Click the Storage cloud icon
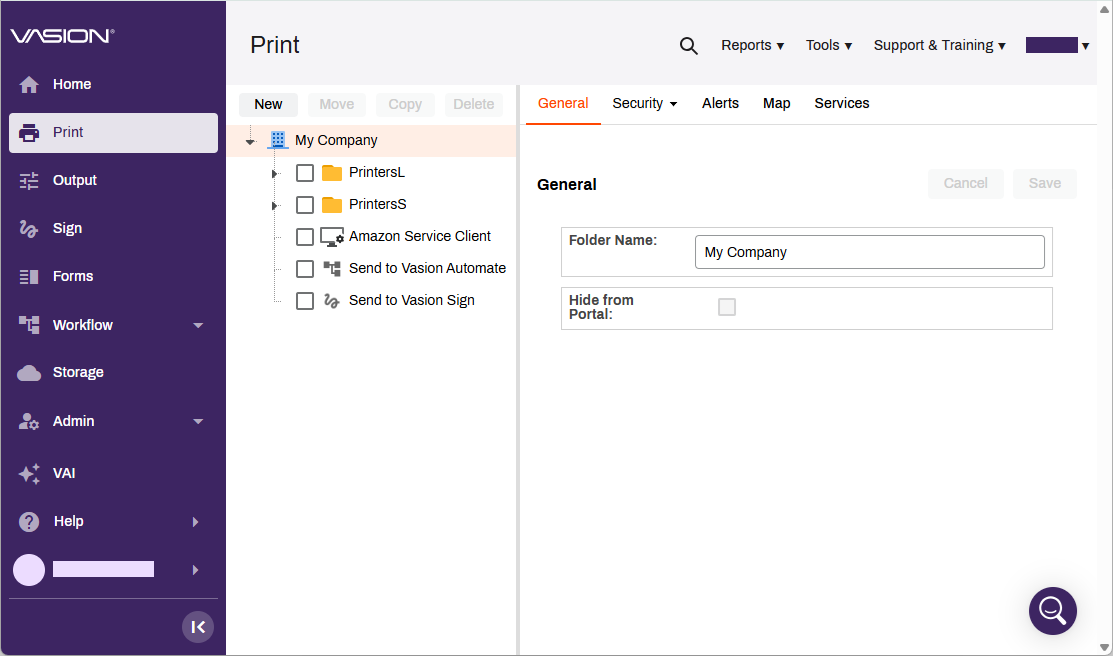 coord(29,373)
